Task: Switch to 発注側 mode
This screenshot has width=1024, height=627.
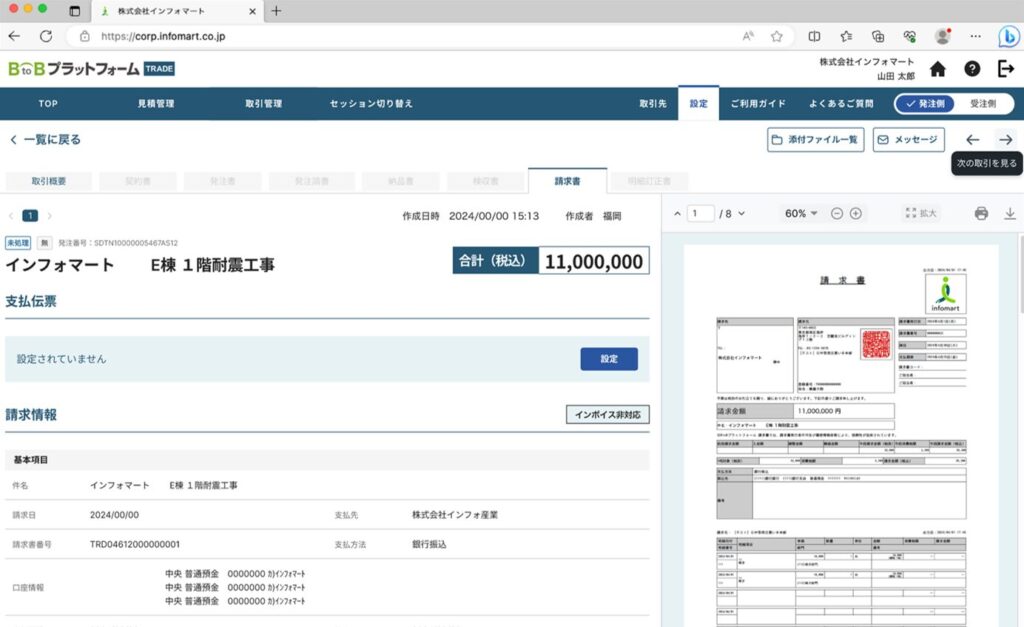Action: pyautogui.click(x=925, y=104)
